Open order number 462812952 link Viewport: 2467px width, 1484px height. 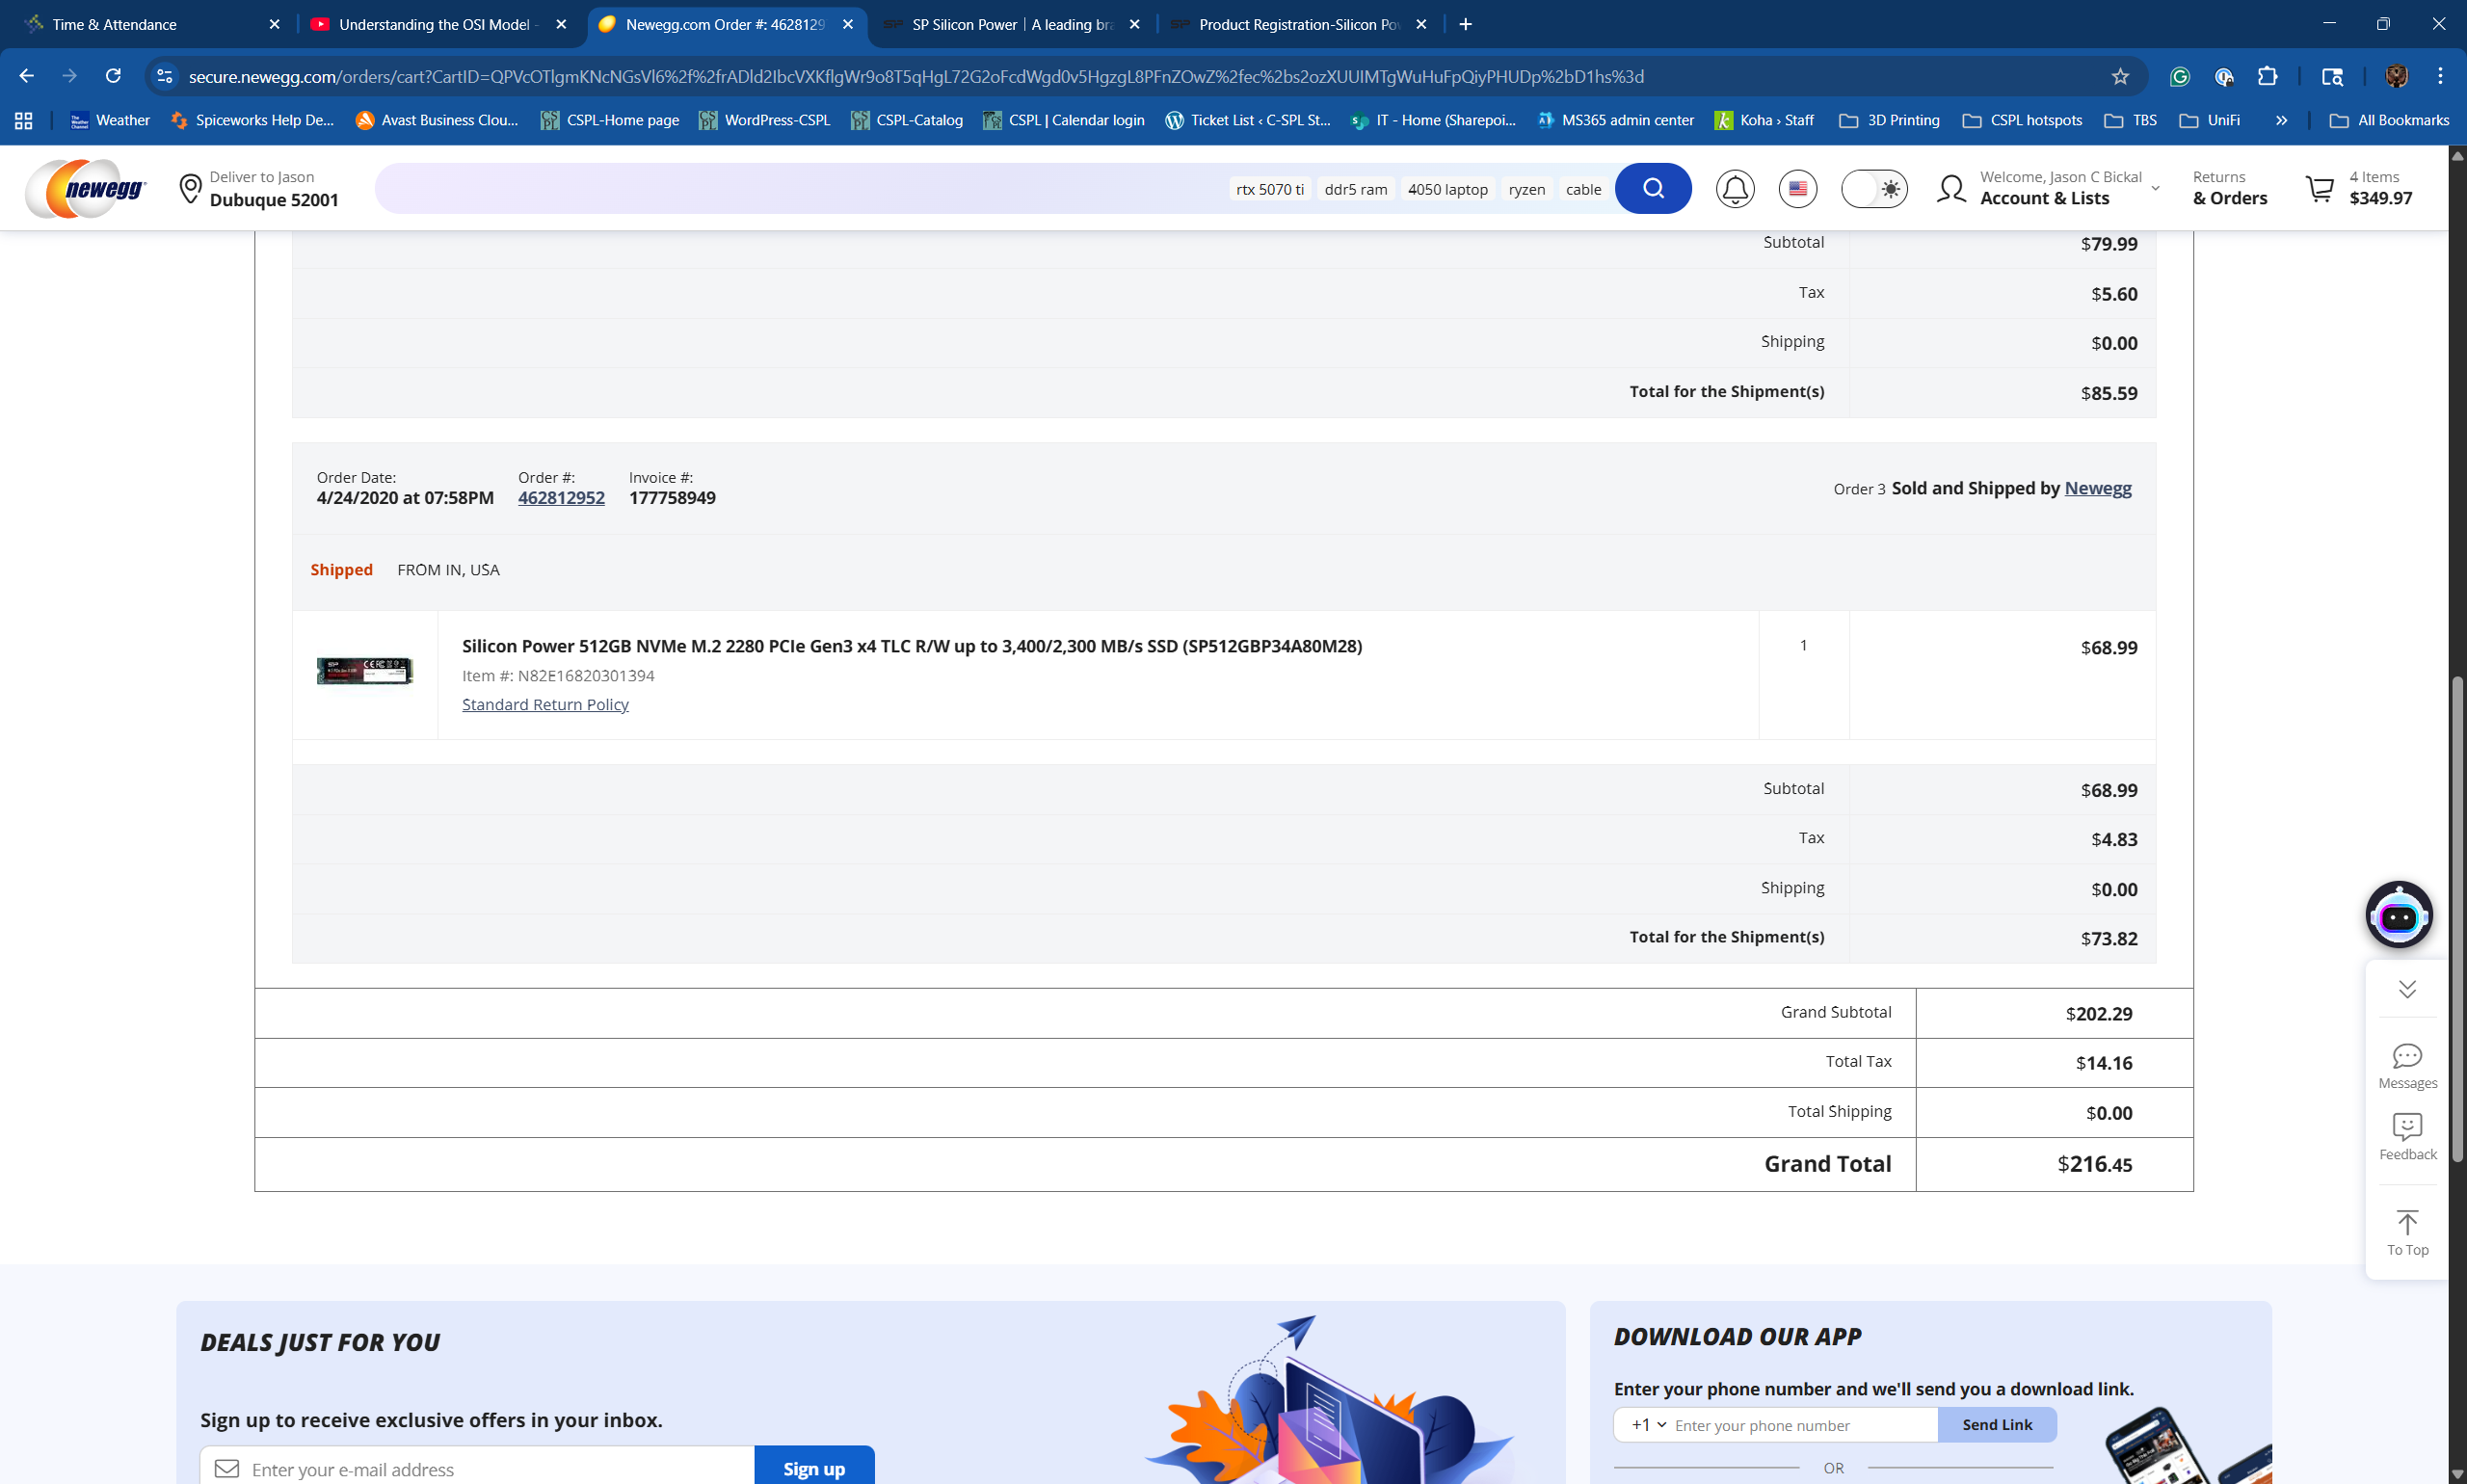tap(560, 498)
